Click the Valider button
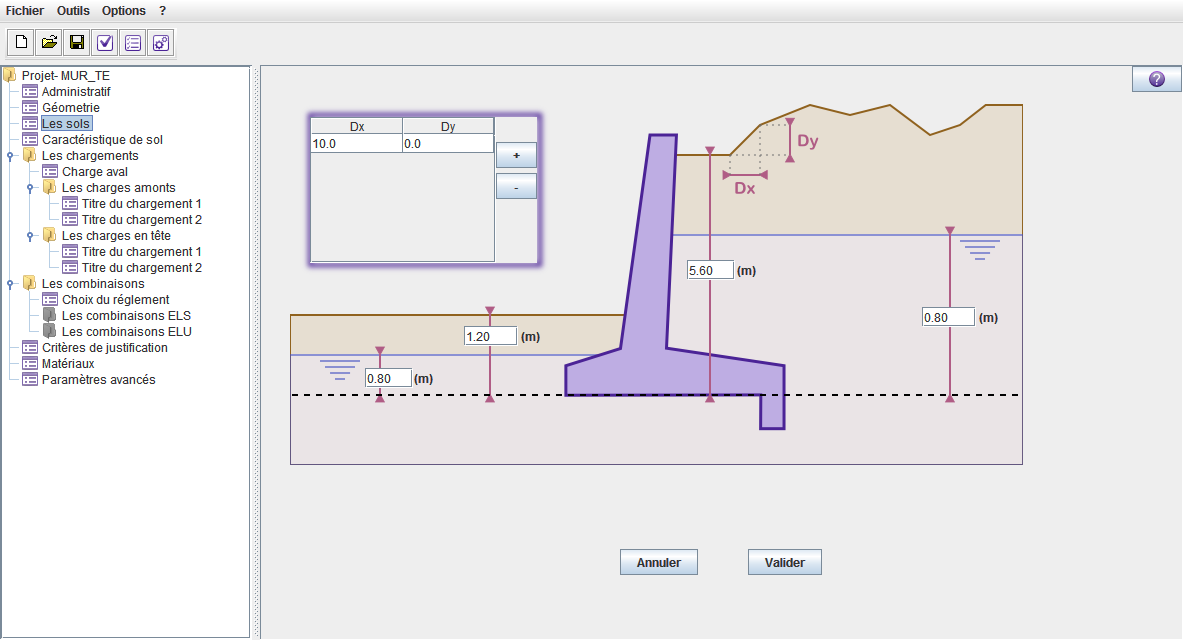The image size is (1183, 640). click(785, 562)
